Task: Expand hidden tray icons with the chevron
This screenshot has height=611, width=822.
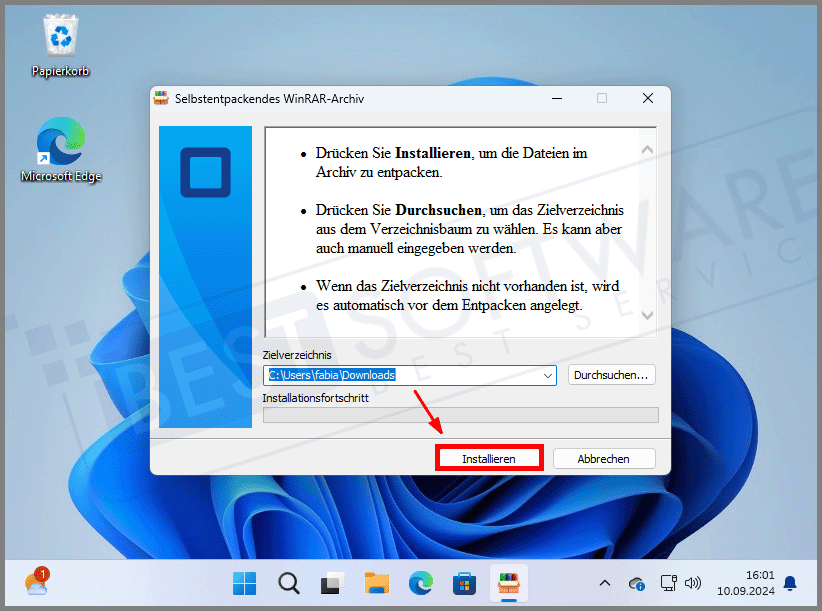Action: coord(605,583)
